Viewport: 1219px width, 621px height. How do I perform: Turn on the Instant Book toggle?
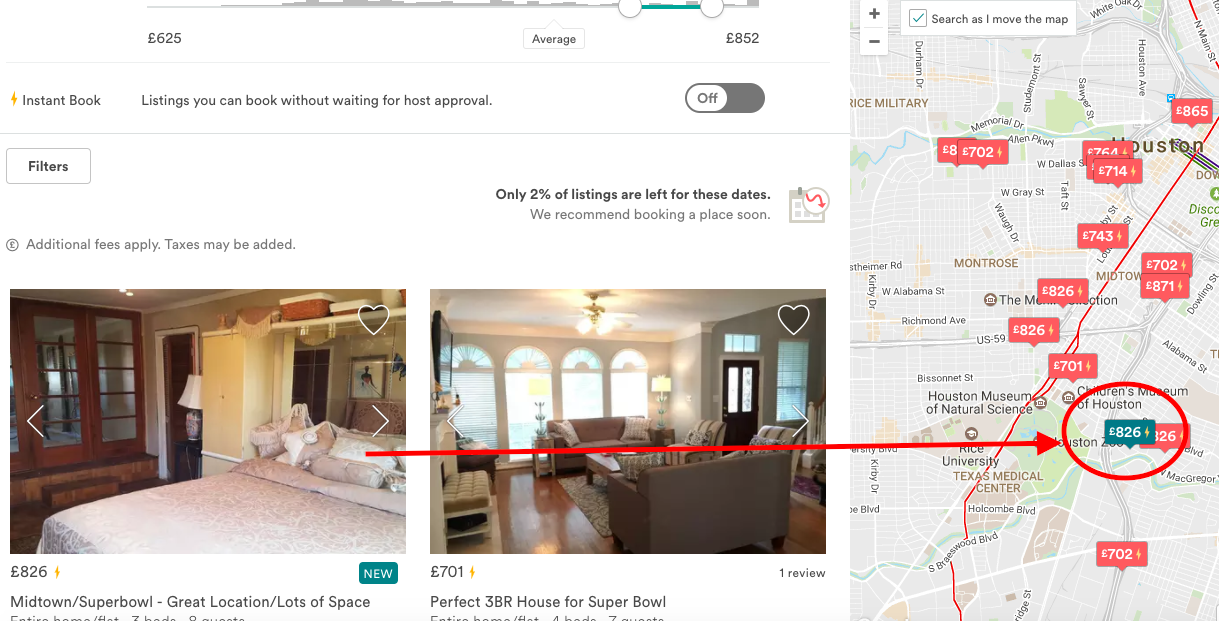pyautogui.click(x=725, y=98)
